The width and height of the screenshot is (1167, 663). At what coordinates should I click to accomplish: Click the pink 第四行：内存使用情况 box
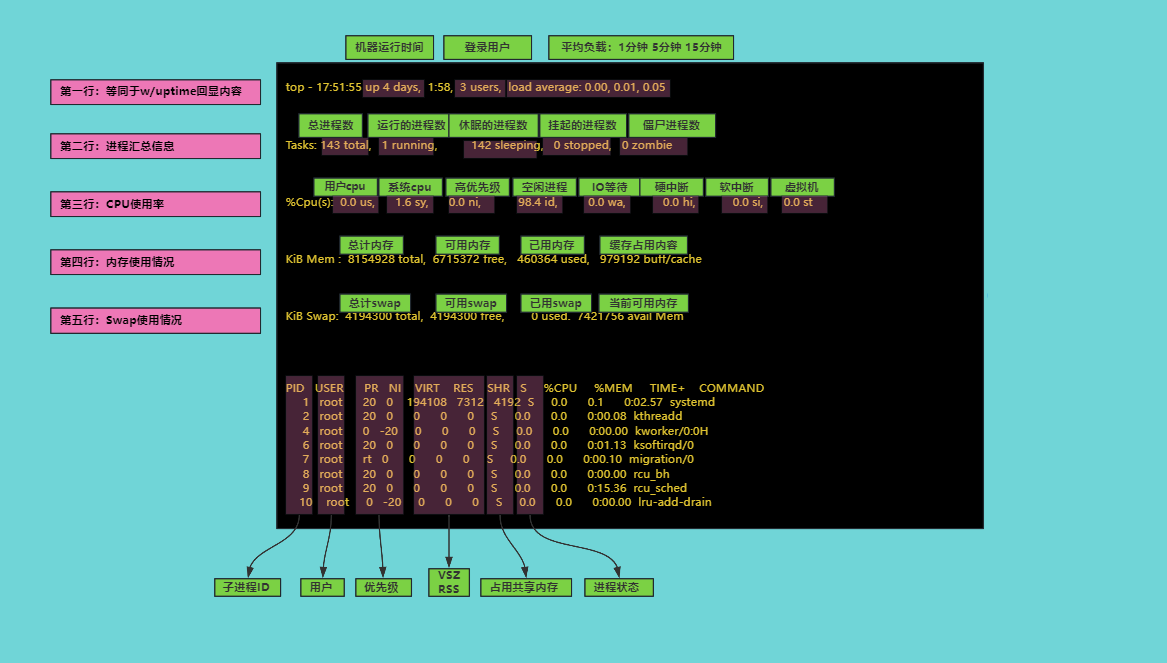pos(156,262)
